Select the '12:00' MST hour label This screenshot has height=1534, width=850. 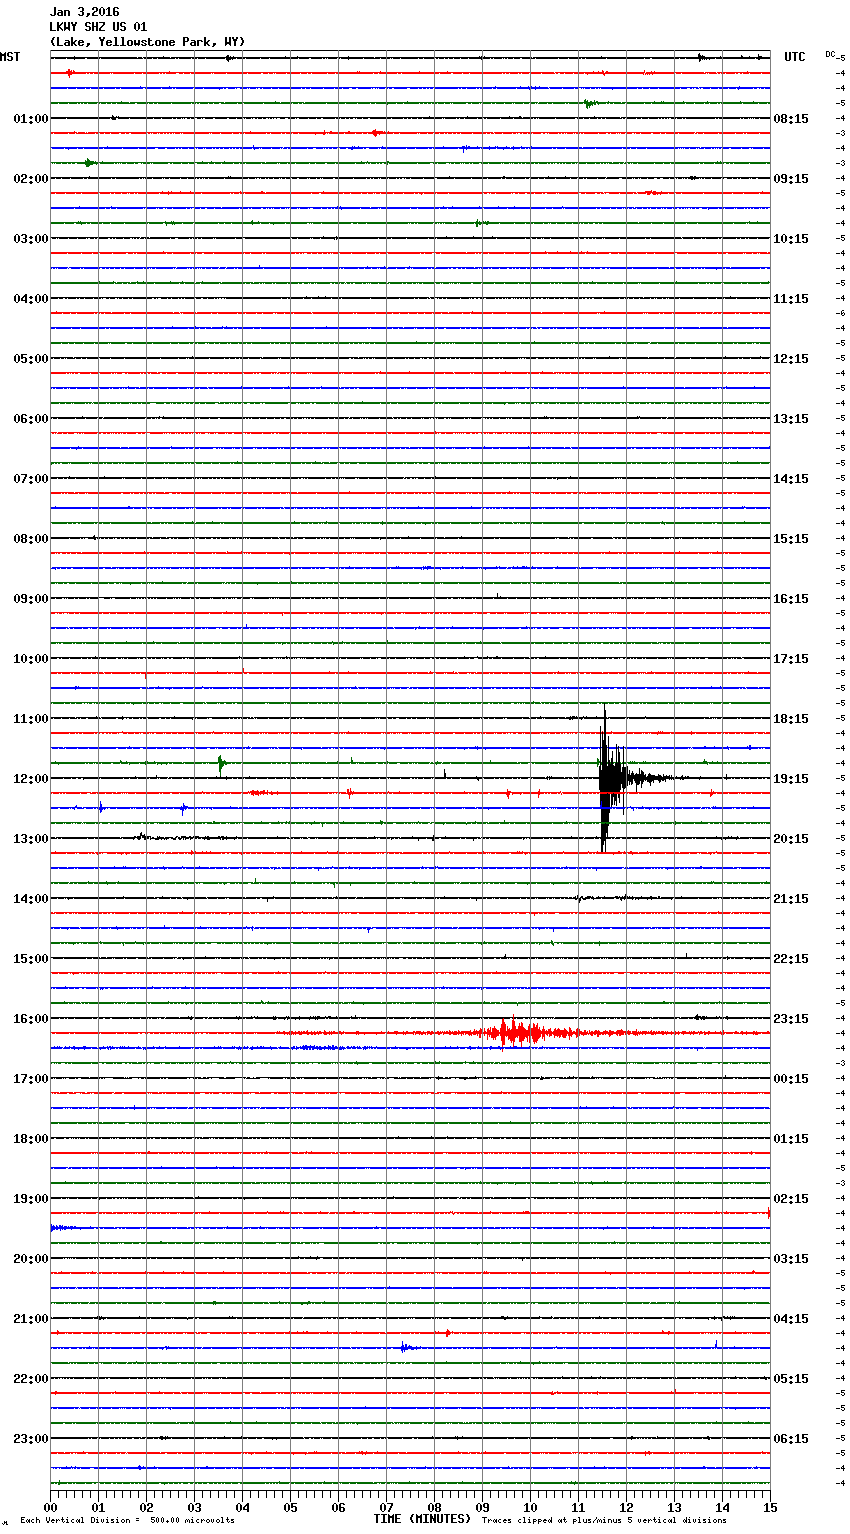click(31, 779)
